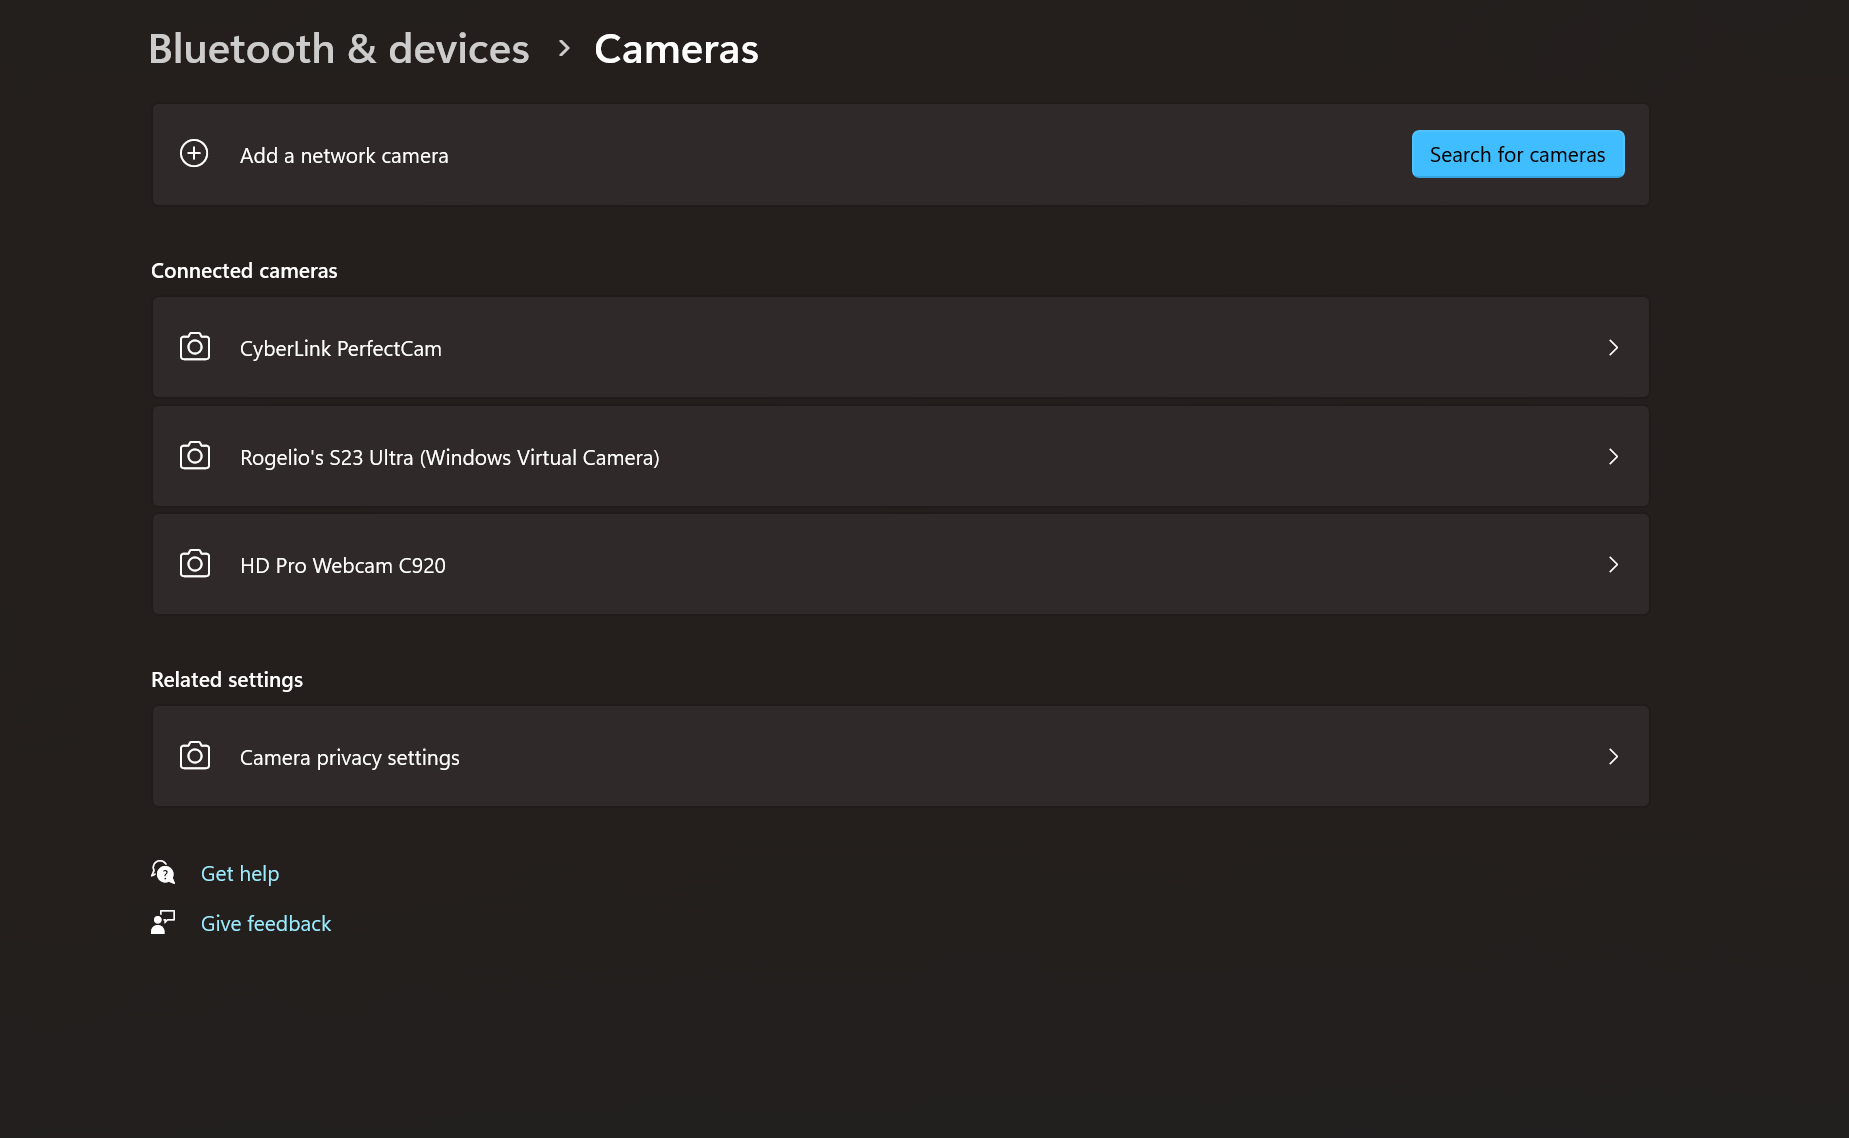Expand HD Pro Webcam C920 chevron arrow
The height and width of the screenshot is (1138, 1849).
(x=1613, y=564)
